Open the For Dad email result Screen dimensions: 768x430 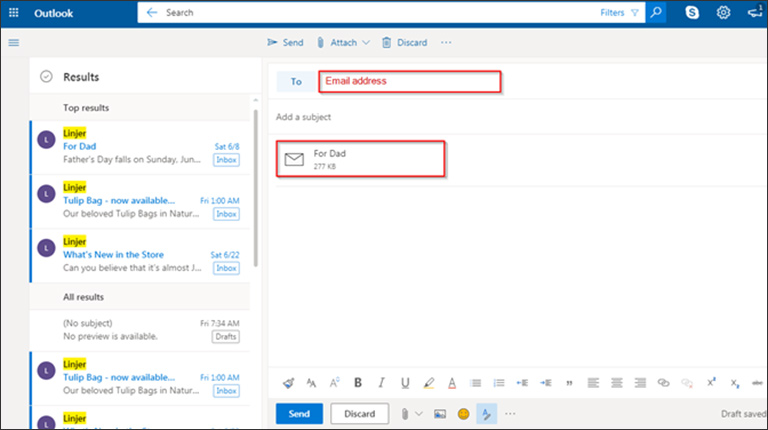pyautogui.click(x=140, y=147)
